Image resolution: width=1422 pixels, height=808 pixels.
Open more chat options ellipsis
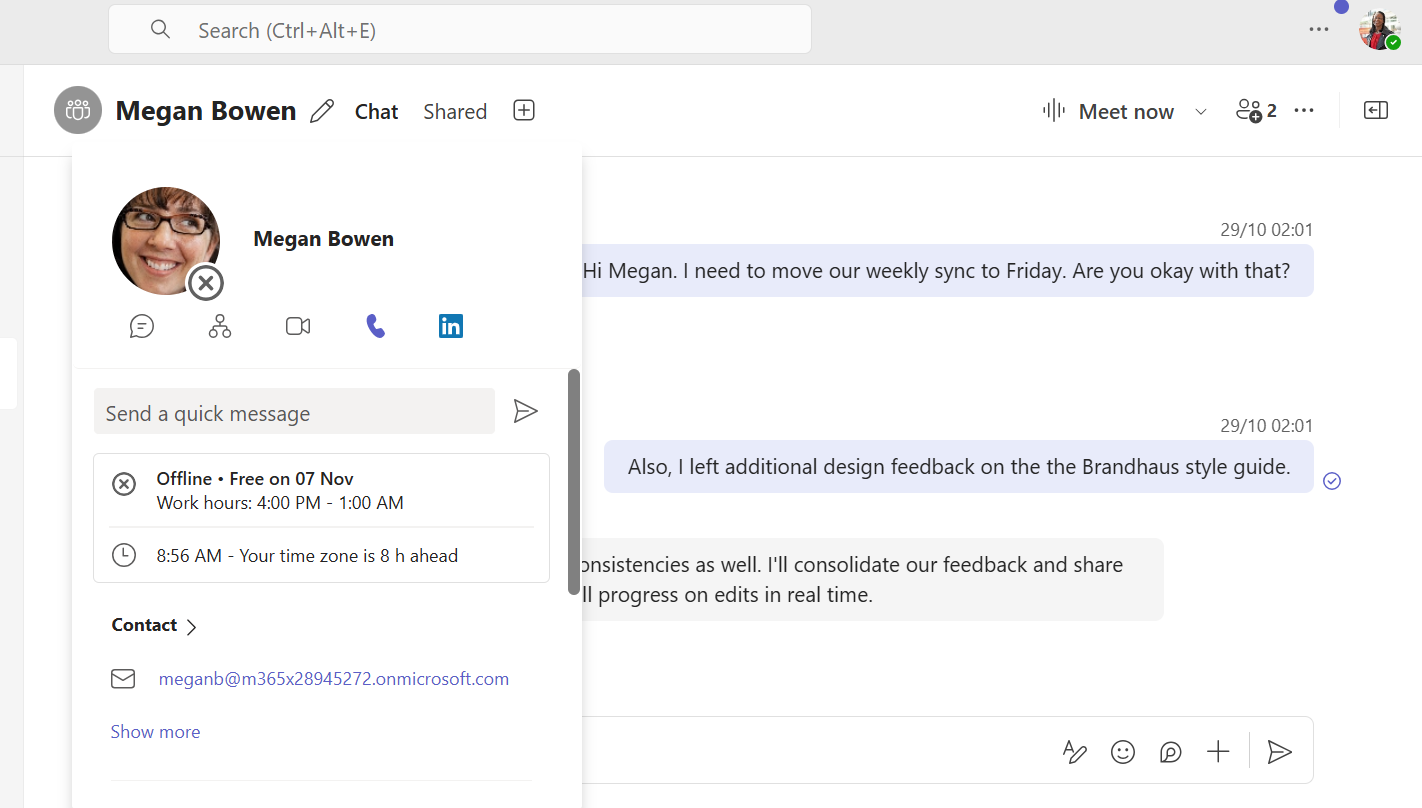1304,110
